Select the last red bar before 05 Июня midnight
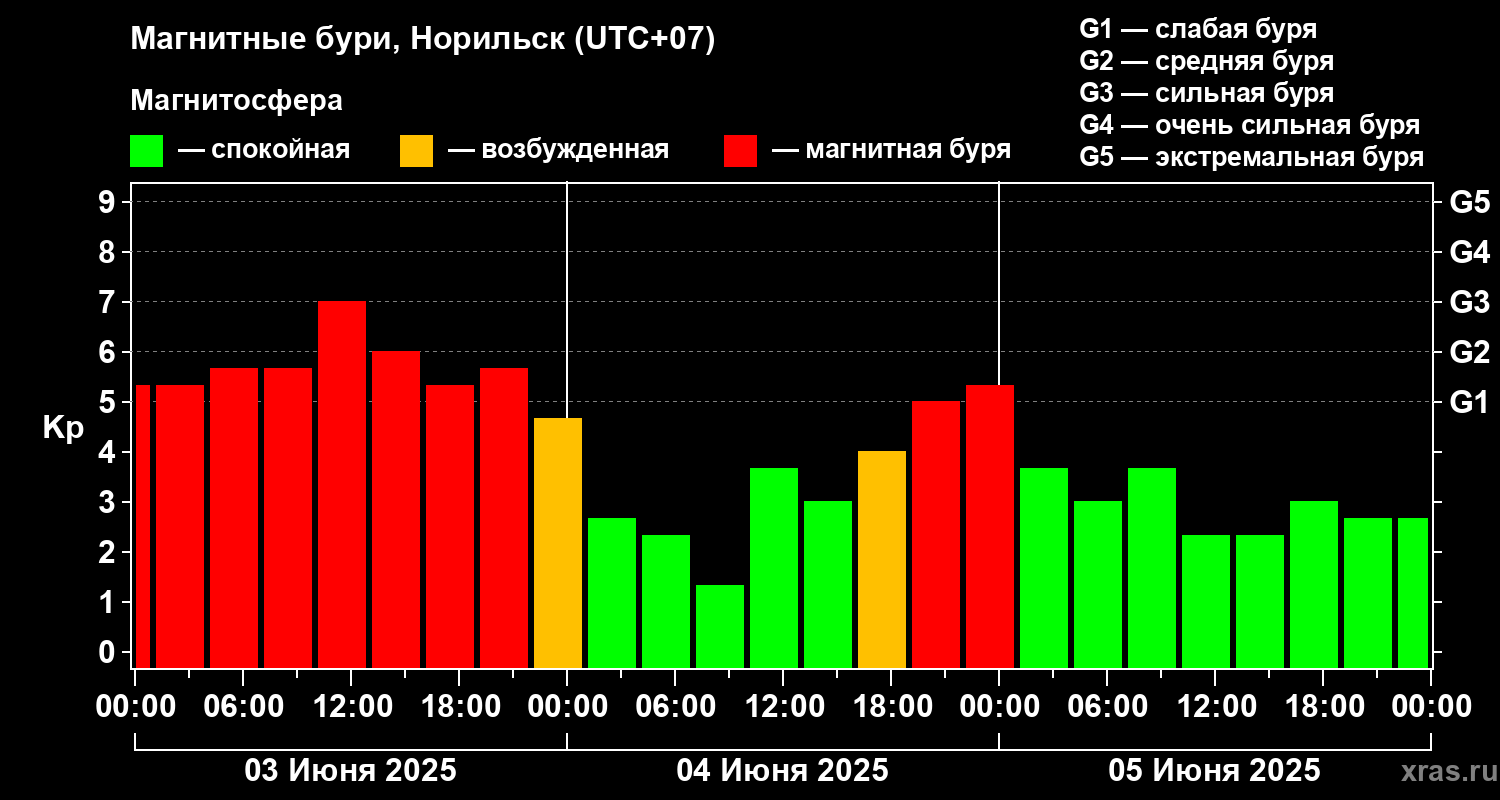The image size is (1500, 800). [x=990, y=526]
